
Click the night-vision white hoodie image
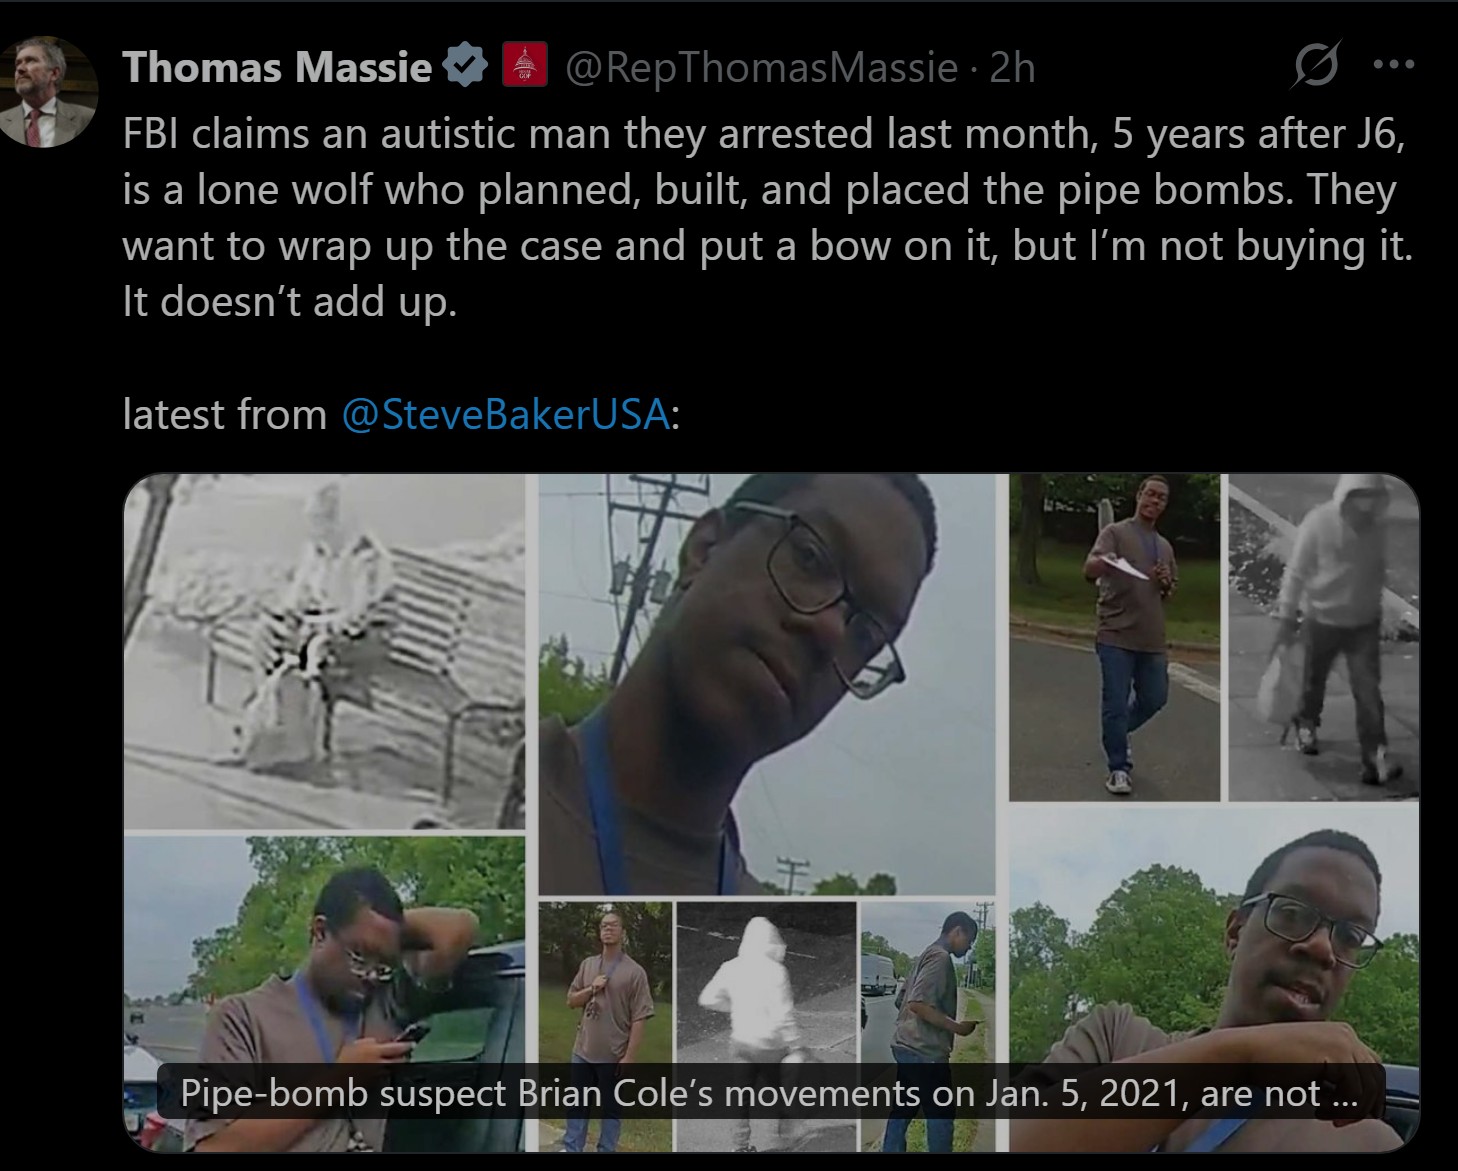pos(766,1025)
